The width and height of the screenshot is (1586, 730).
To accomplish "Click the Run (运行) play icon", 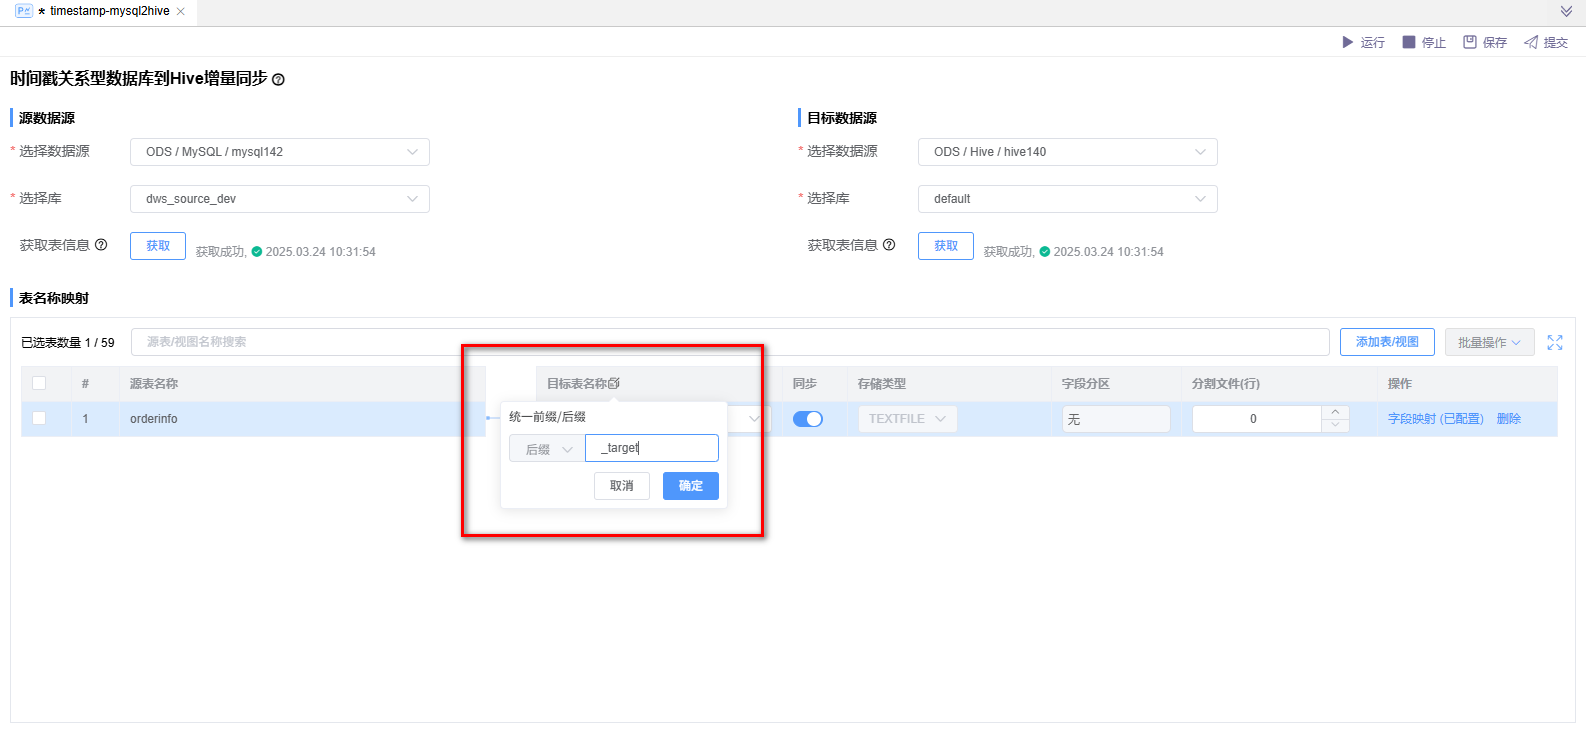I will [x=1347, y=42].
